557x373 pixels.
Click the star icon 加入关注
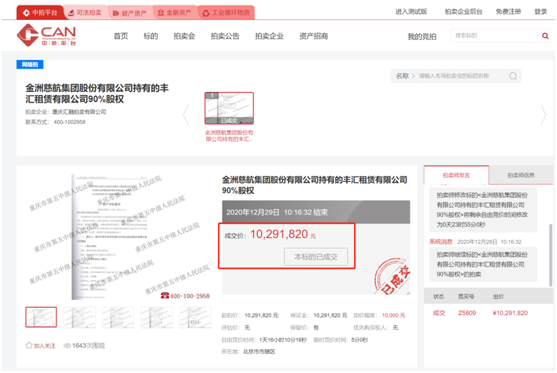pyautogui.click(x=29, y=345)
